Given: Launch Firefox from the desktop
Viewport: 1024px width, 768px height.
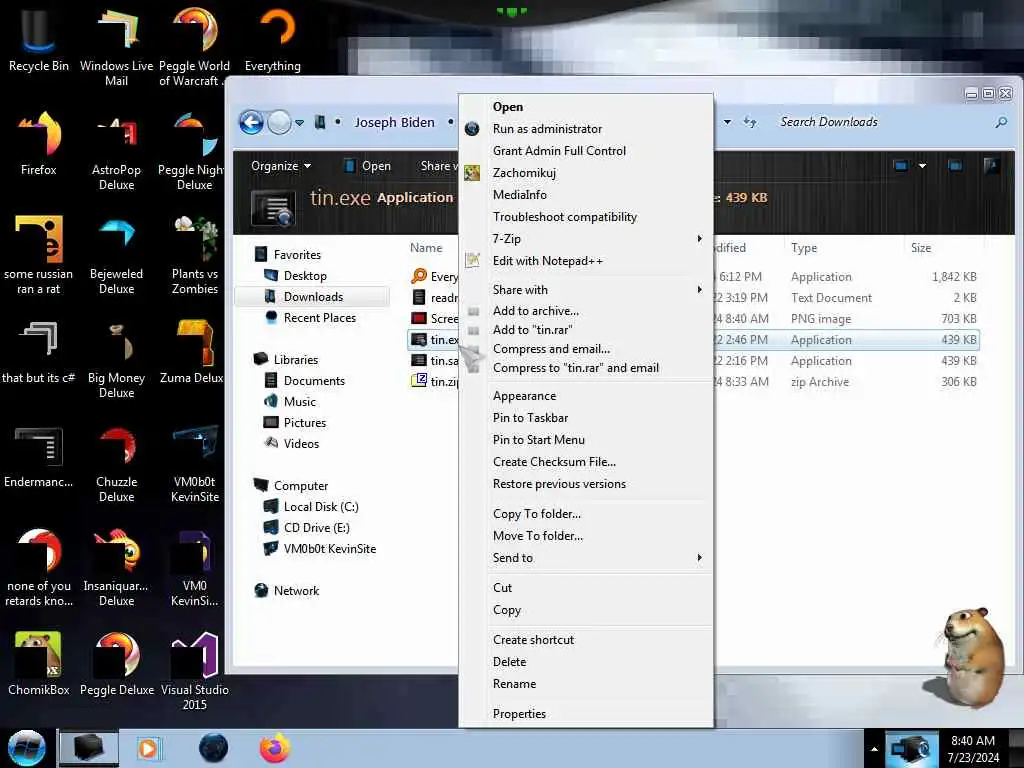Looking at the screenshot, I should point(39,144).
